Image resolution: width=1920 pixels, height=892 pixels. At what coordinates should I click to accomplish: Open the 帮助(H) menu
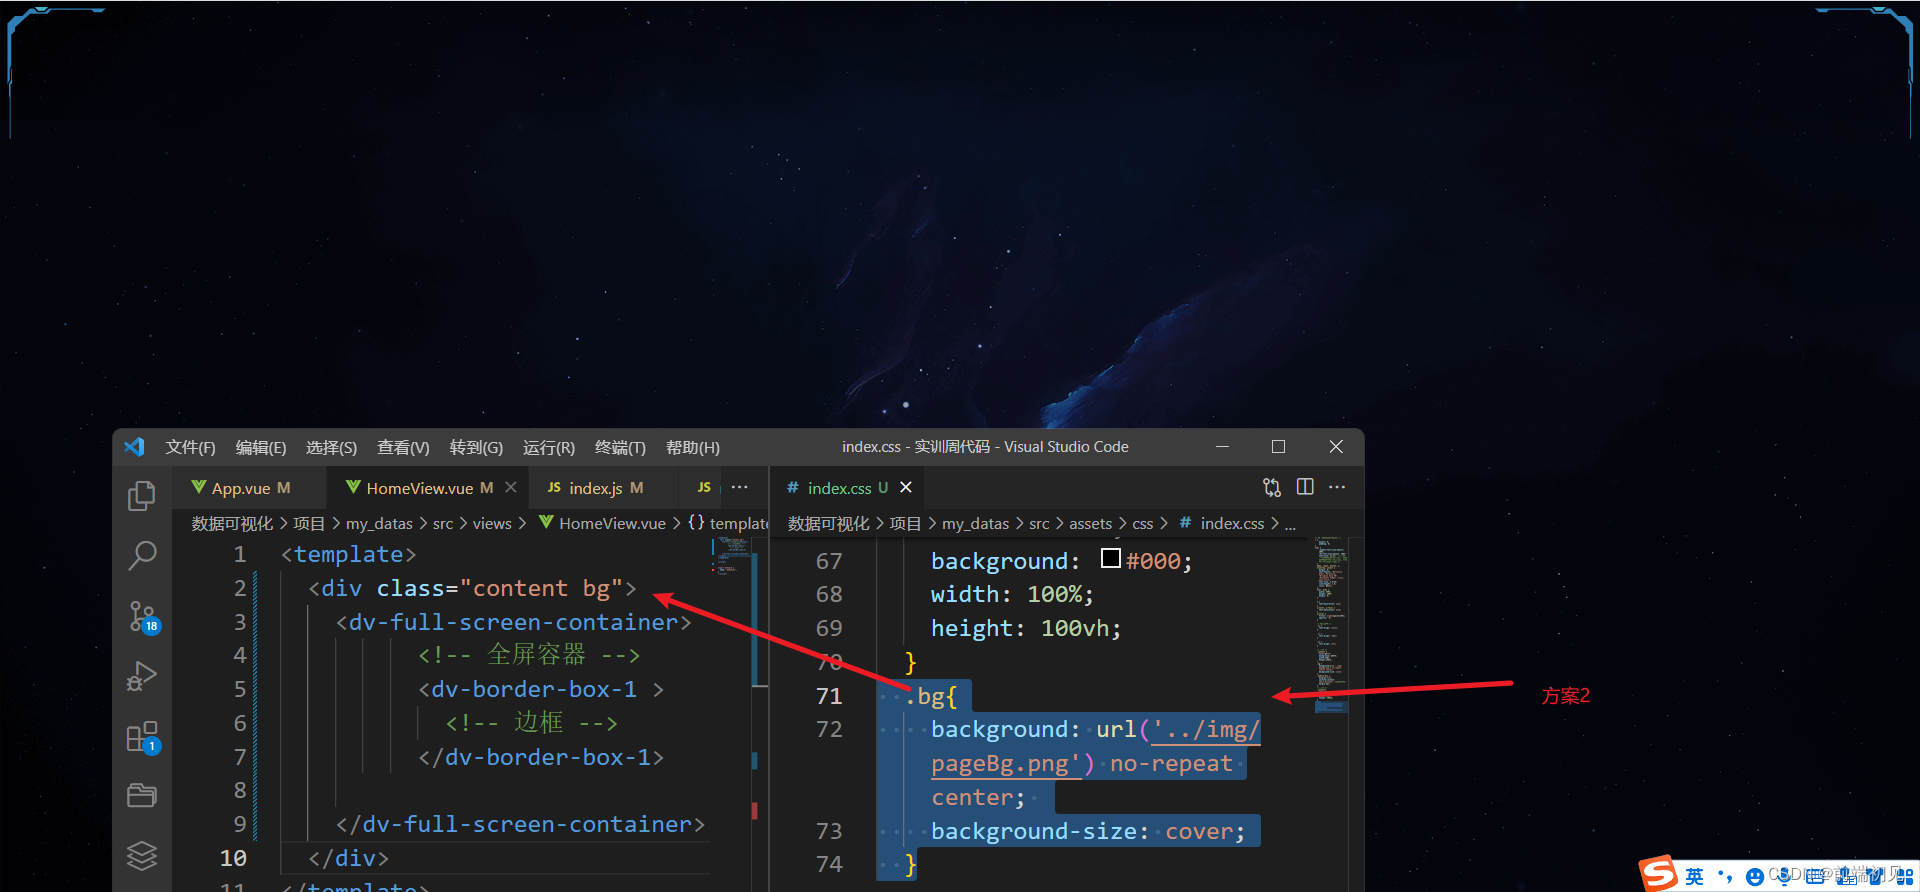[x=693, y=447]
